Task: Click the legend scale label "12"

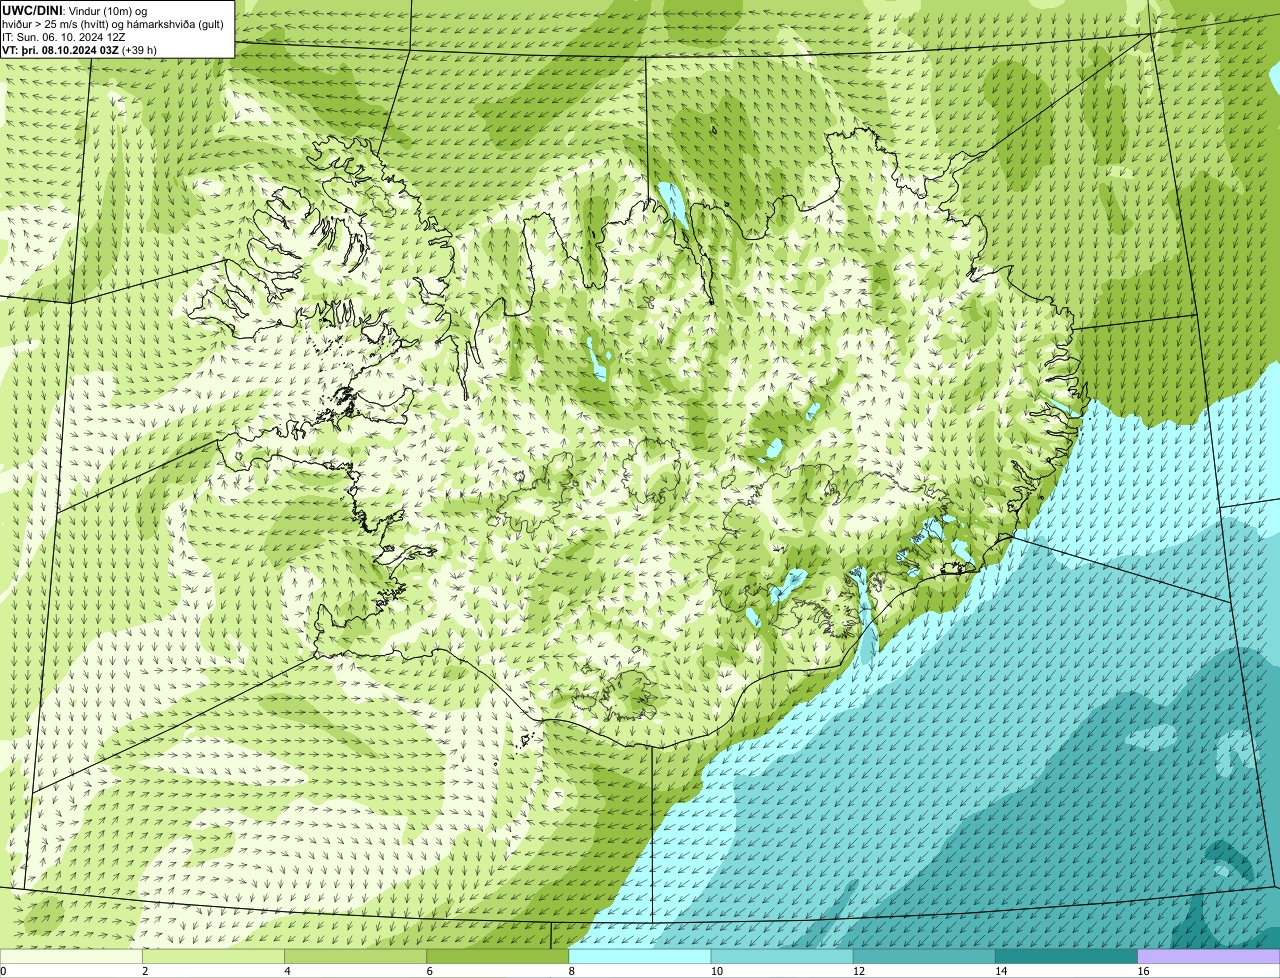Action: pyautogui.click(x=858, y=971)
